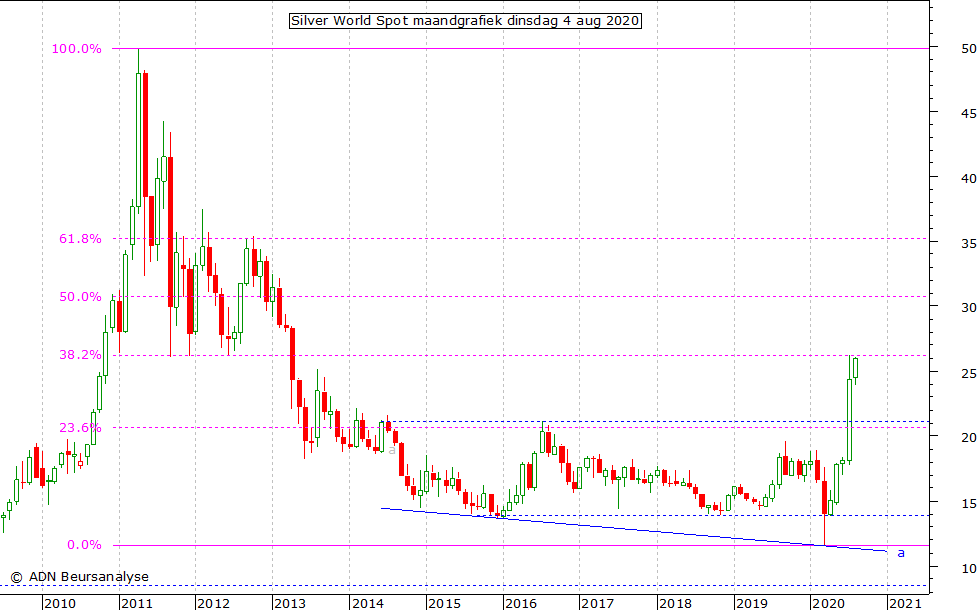Click the blue 'a' trendline label

coord(901,553)
